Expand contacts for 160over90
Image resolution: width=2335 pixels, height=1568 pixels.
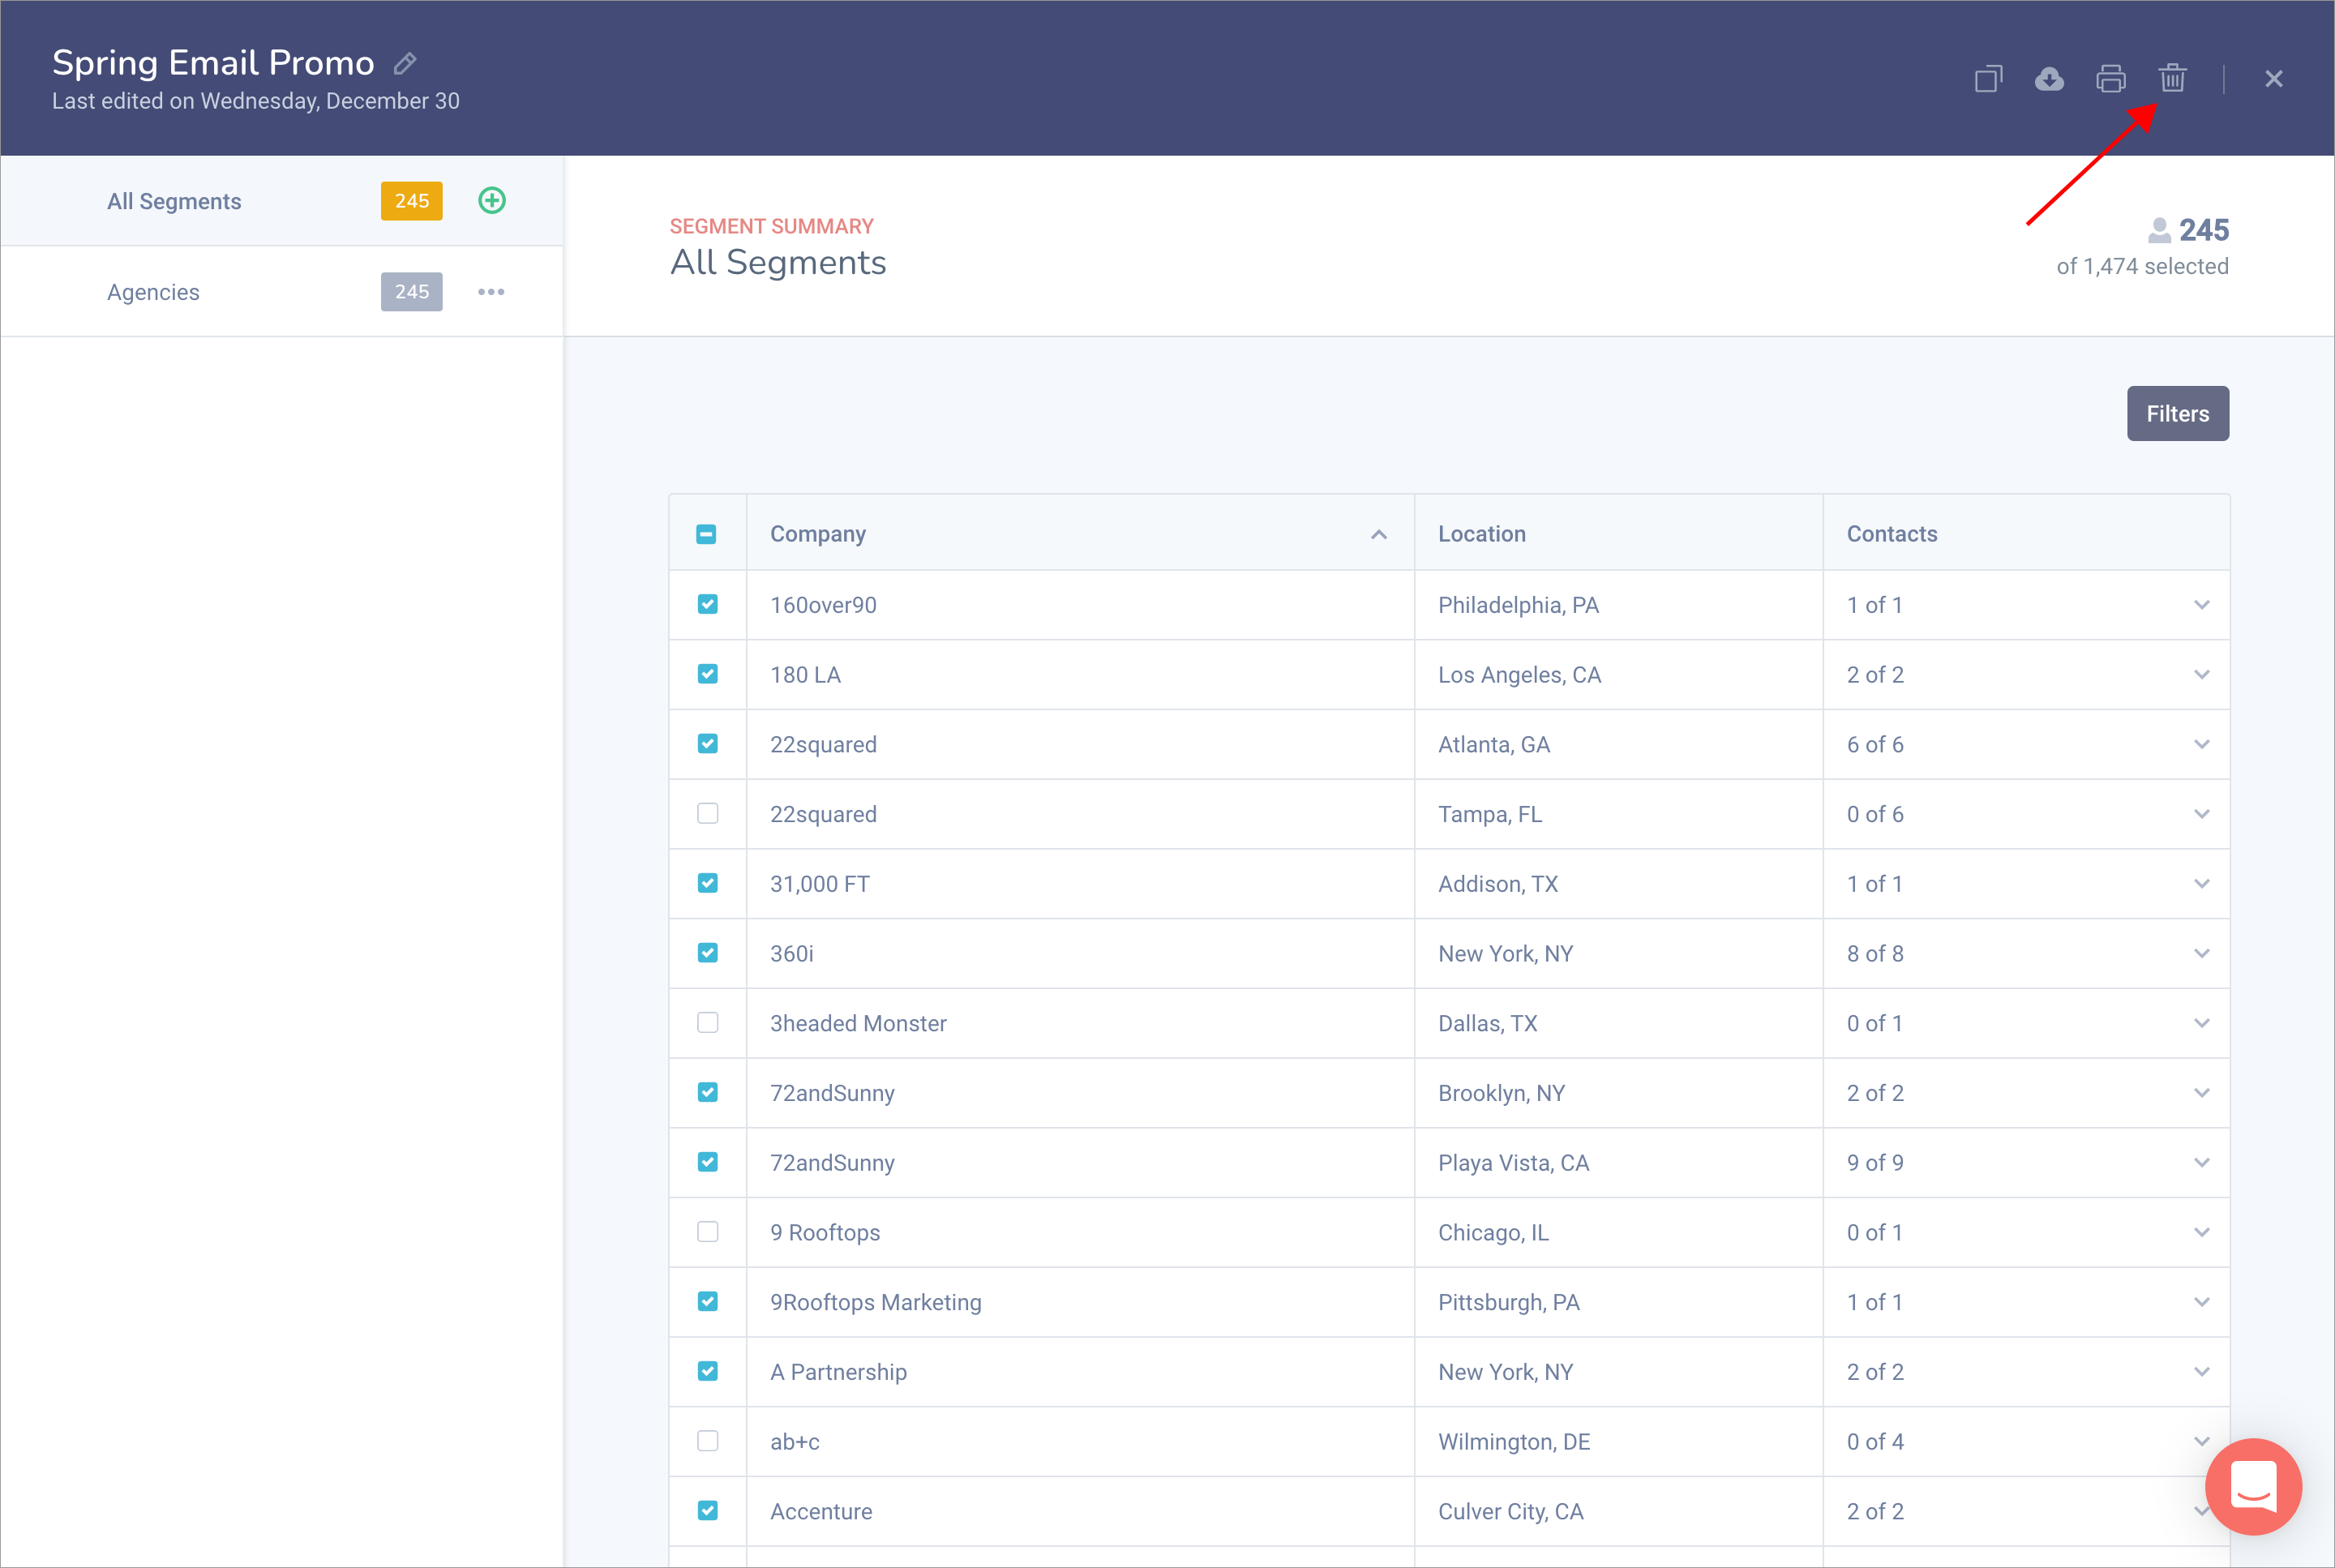point(2202,605)
